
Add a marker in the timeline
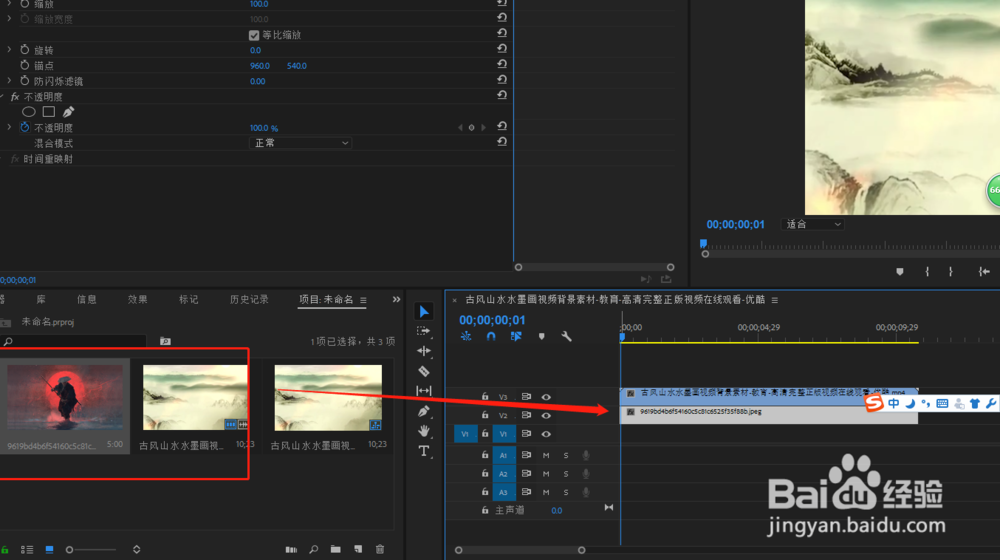[x=541, y=336]
